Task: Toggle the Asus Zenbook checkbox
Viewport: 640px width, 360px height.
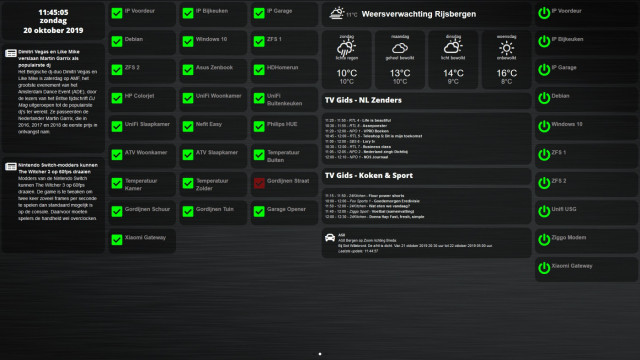Action: pos(188,70)
